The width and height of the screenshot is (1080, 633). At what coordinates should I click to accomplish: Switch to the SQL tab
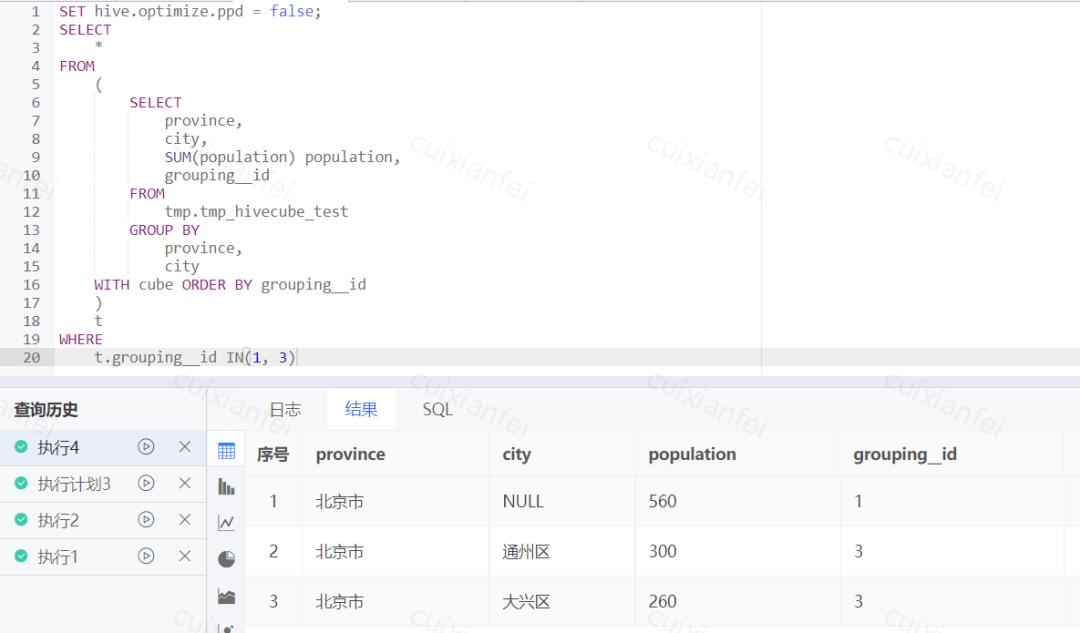(x=437, y=409)
